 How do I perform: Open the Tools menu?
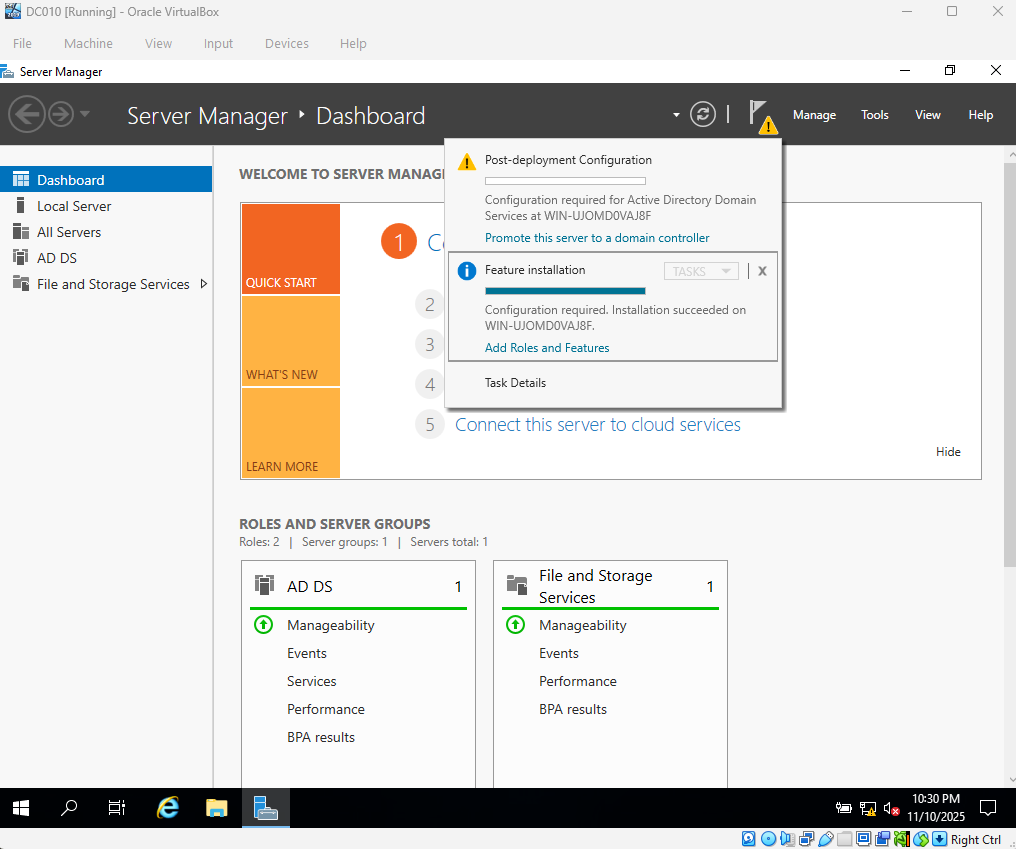874,114
